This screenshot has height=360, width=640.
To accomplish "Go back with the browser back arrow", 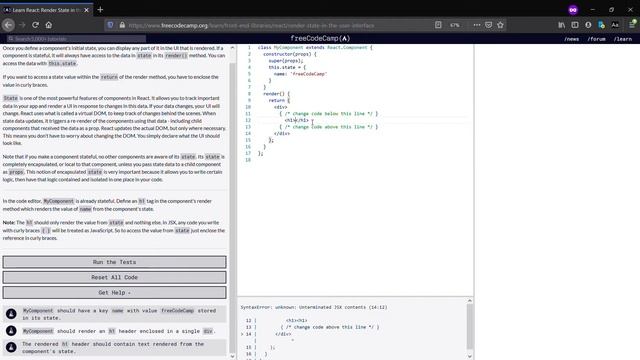I will pos(8,25).
